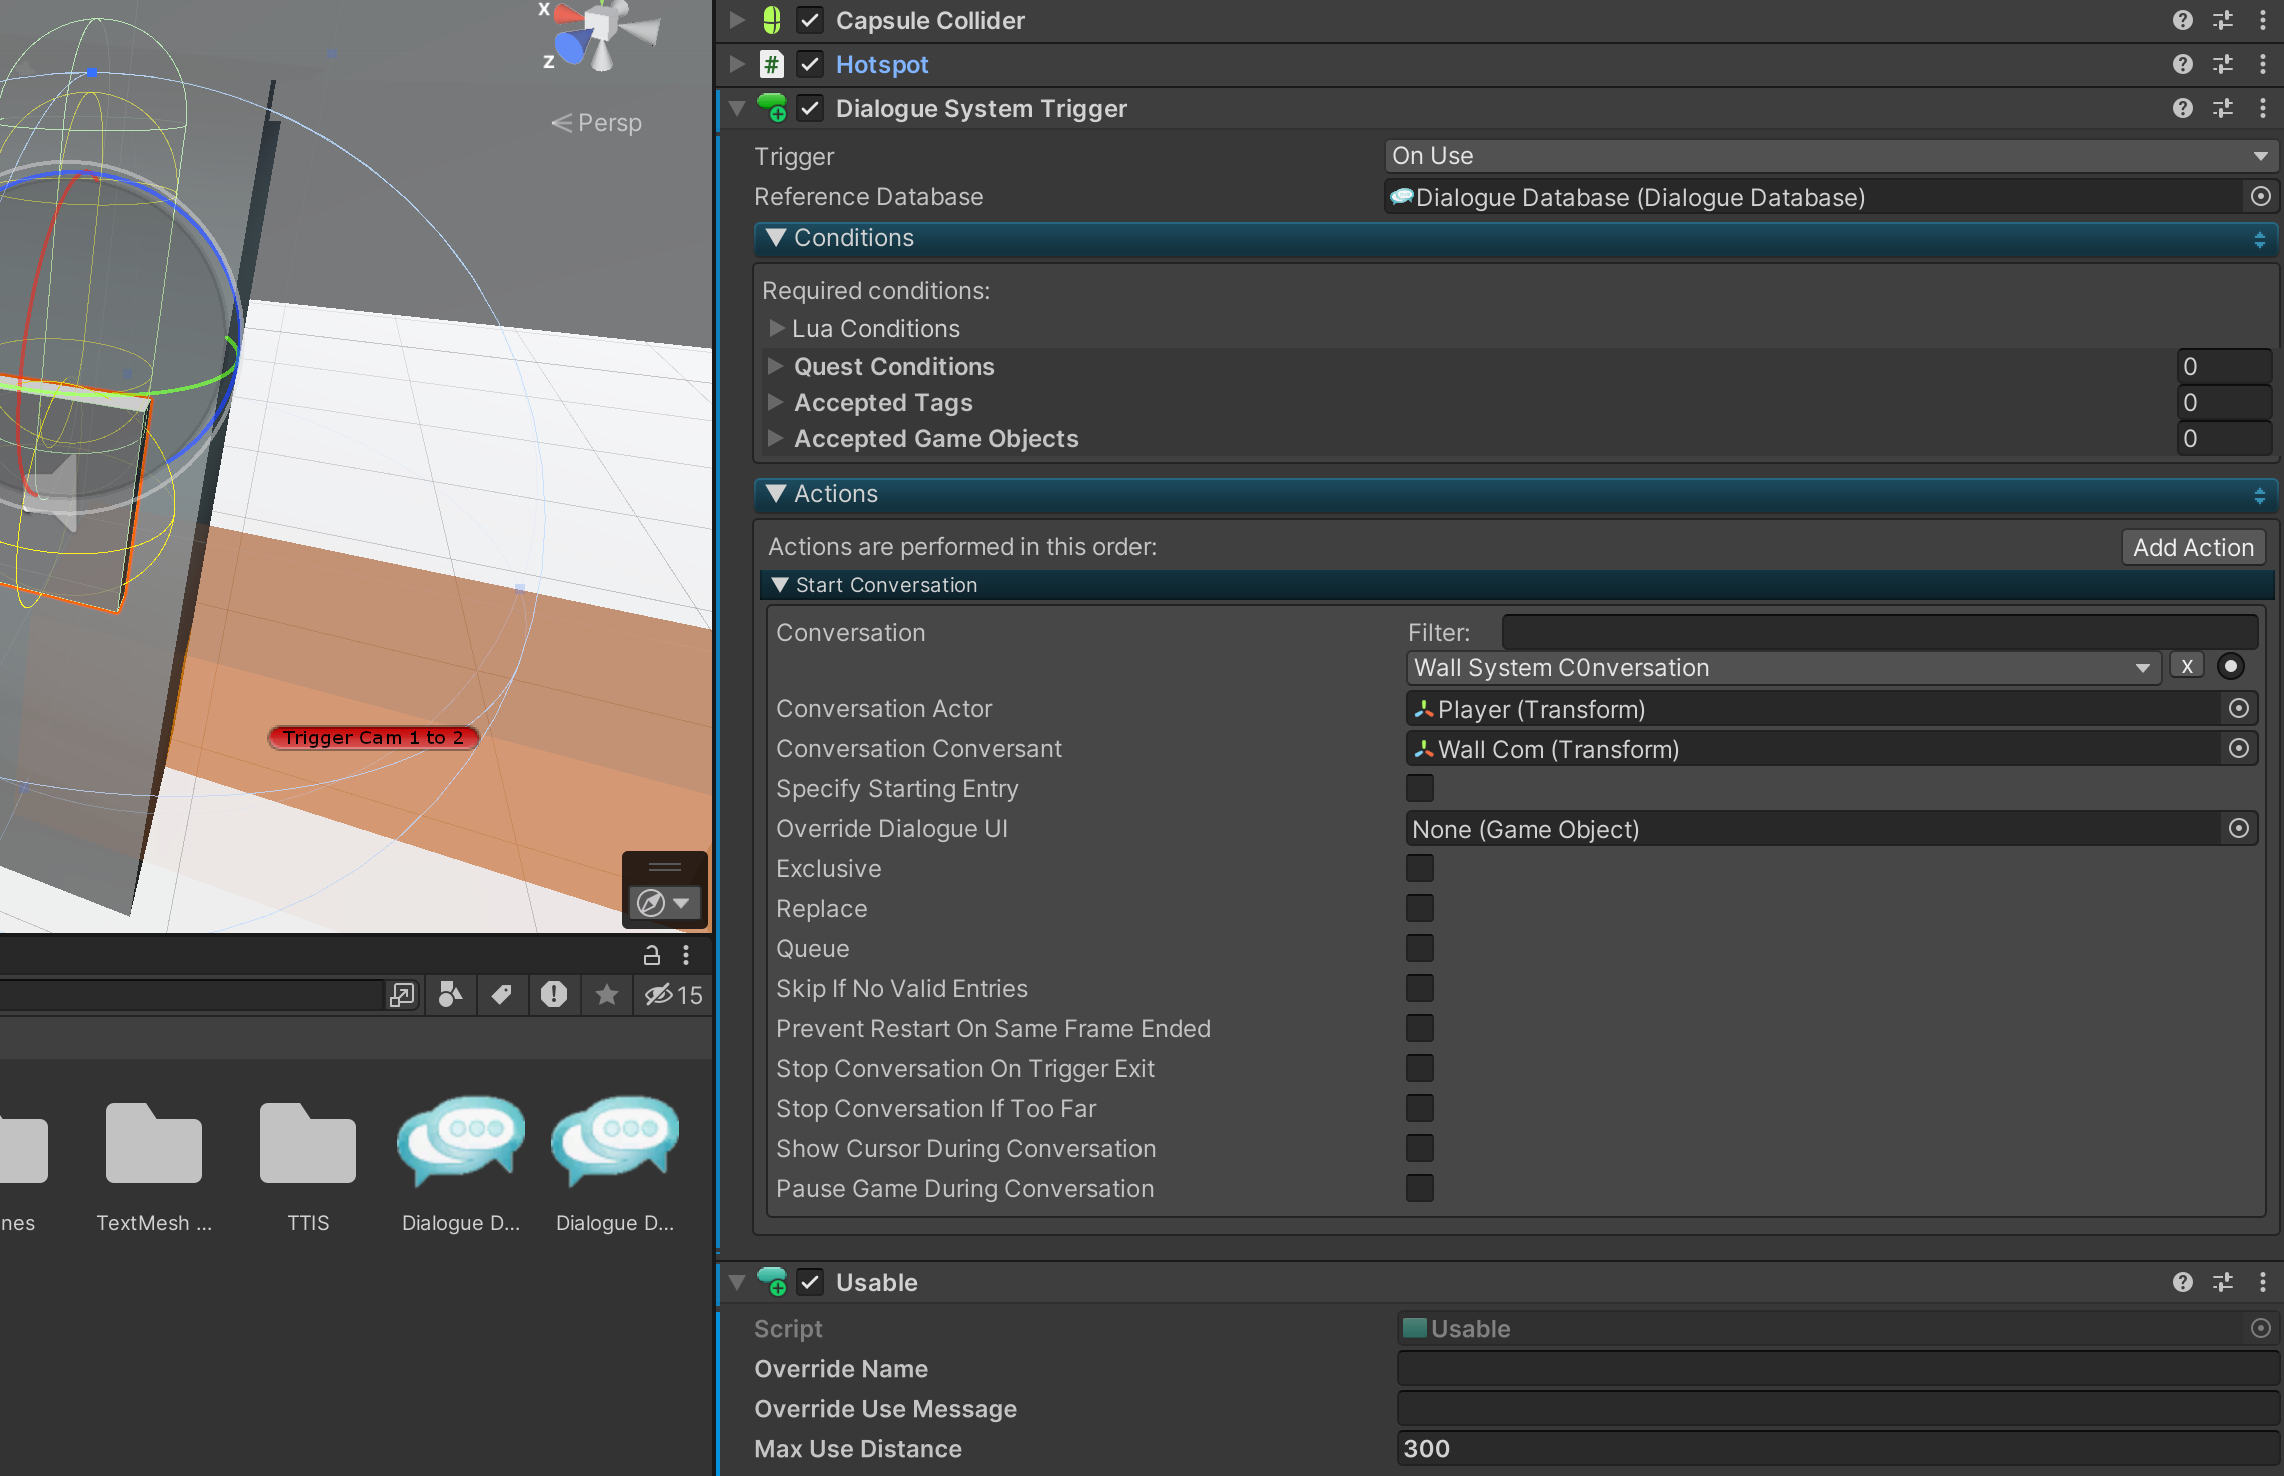Screen dimensions: 2284x1476
Task: Click the search-by-log-type exclamation icon
Action: coord(554,994)
